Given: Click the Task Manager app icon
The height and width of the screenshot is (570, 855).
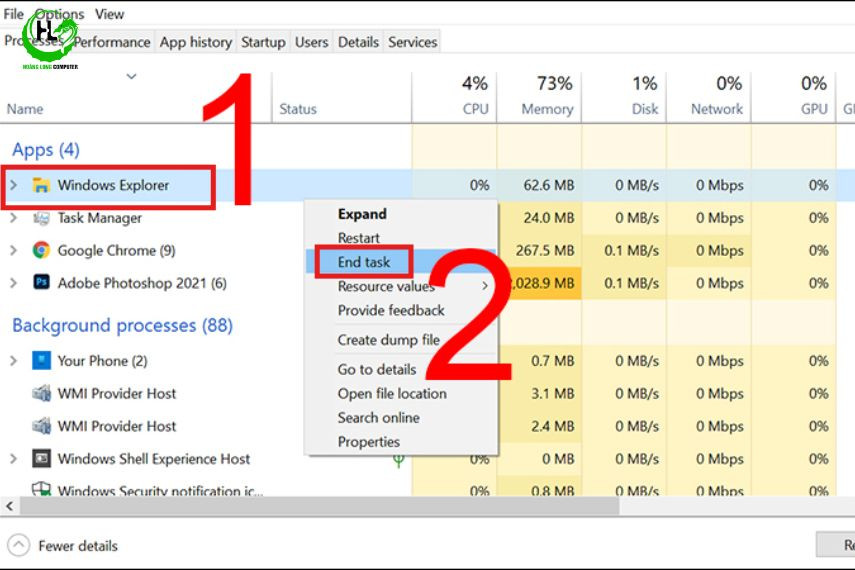Looking at the screenshot, I should (41, 218).
